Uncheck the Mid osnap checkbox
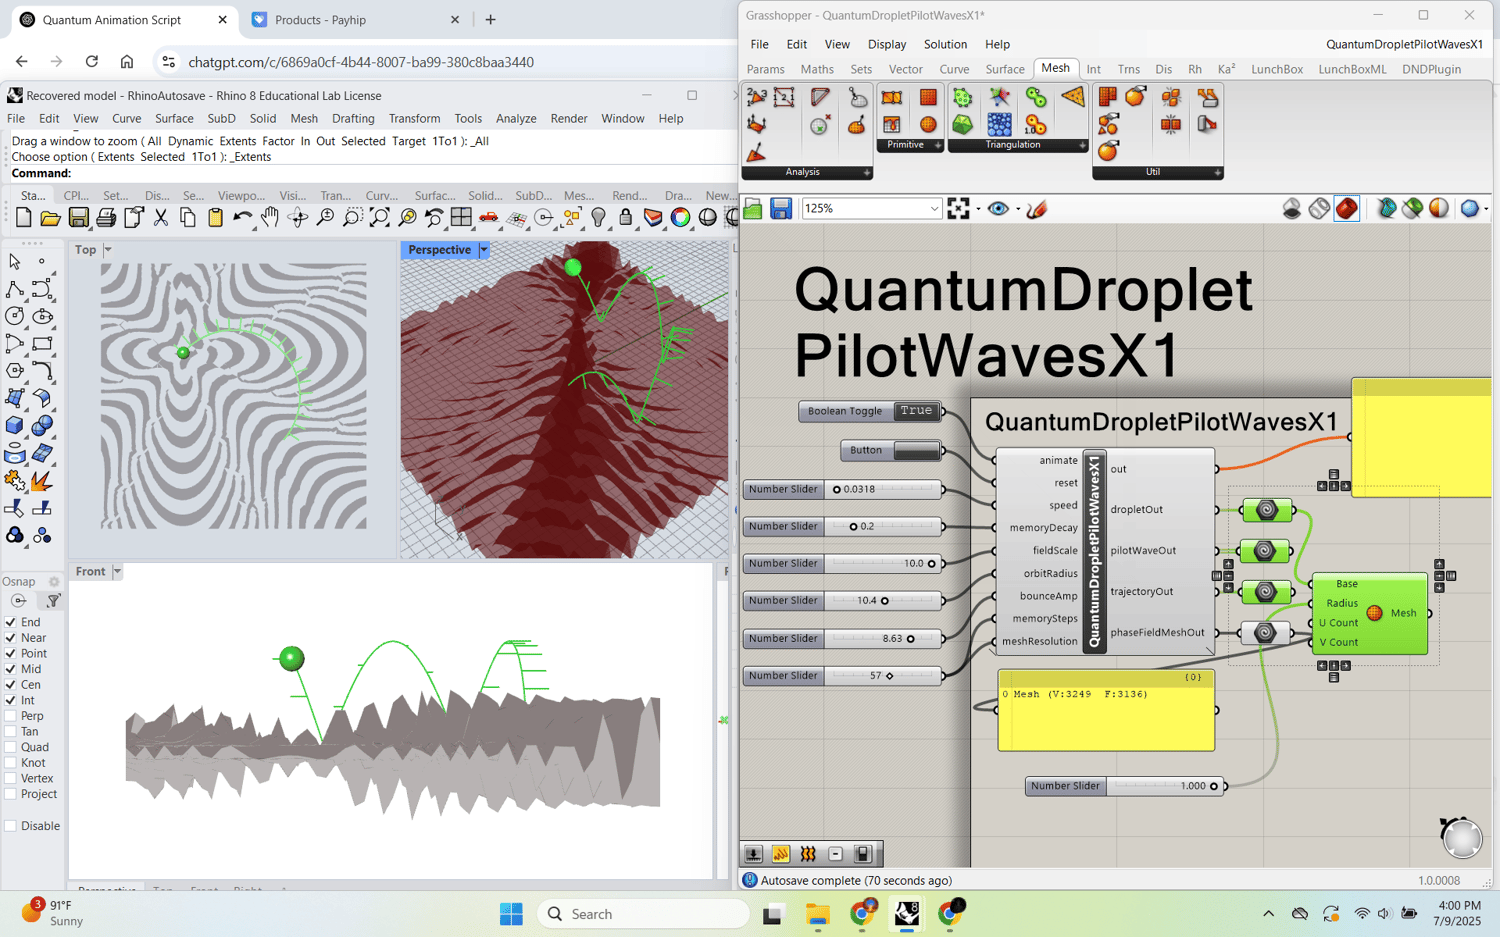The height and width of the screenshot is (937, 1500). [x=11, y=669]
